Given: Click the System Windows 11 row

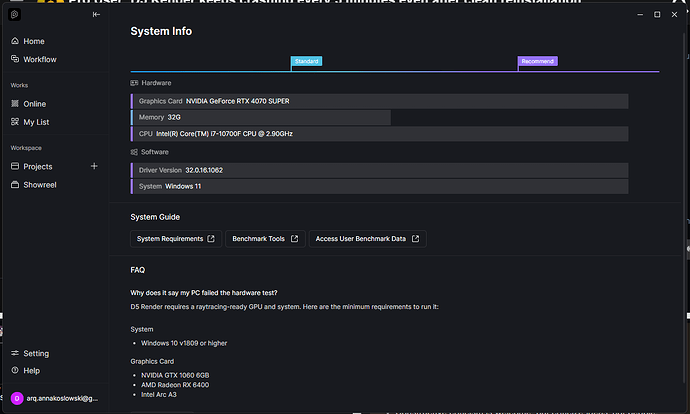Looking at the screenshot, I should [x=379, y=187].
